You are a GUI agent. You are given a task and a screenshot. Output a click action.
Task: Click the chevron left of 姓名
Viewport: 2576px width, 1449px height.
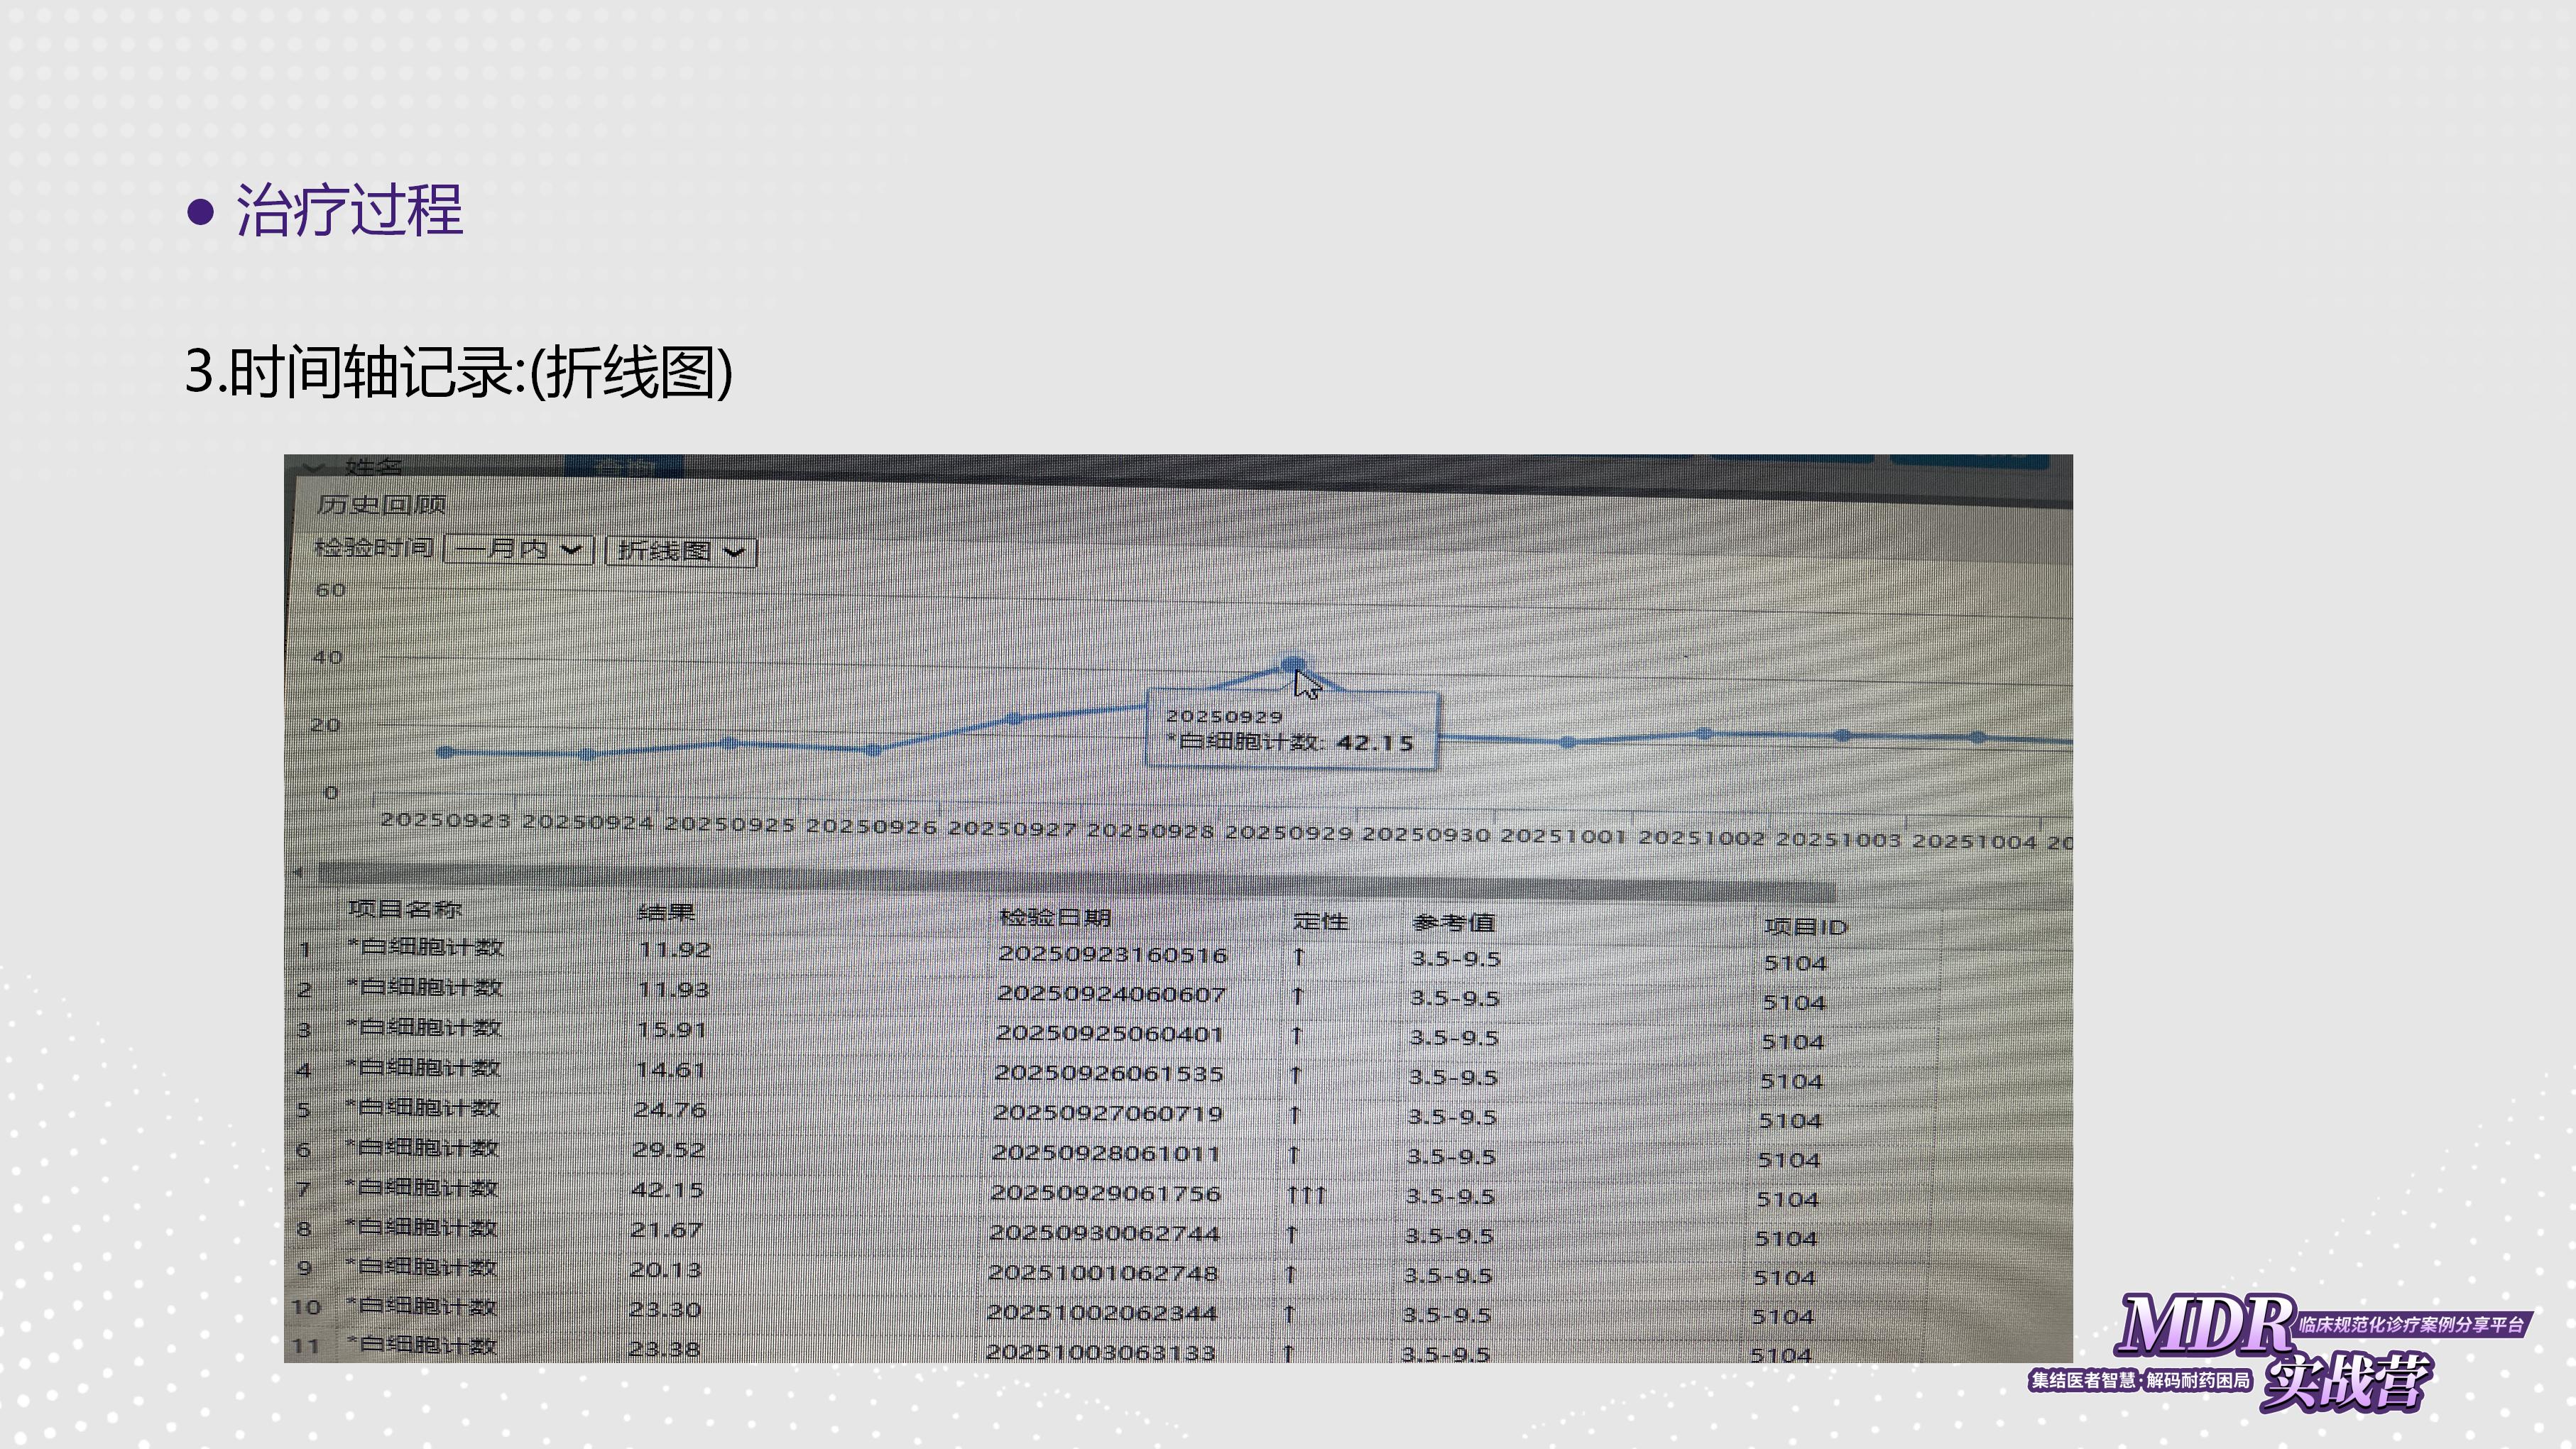(x=314, y=467)
